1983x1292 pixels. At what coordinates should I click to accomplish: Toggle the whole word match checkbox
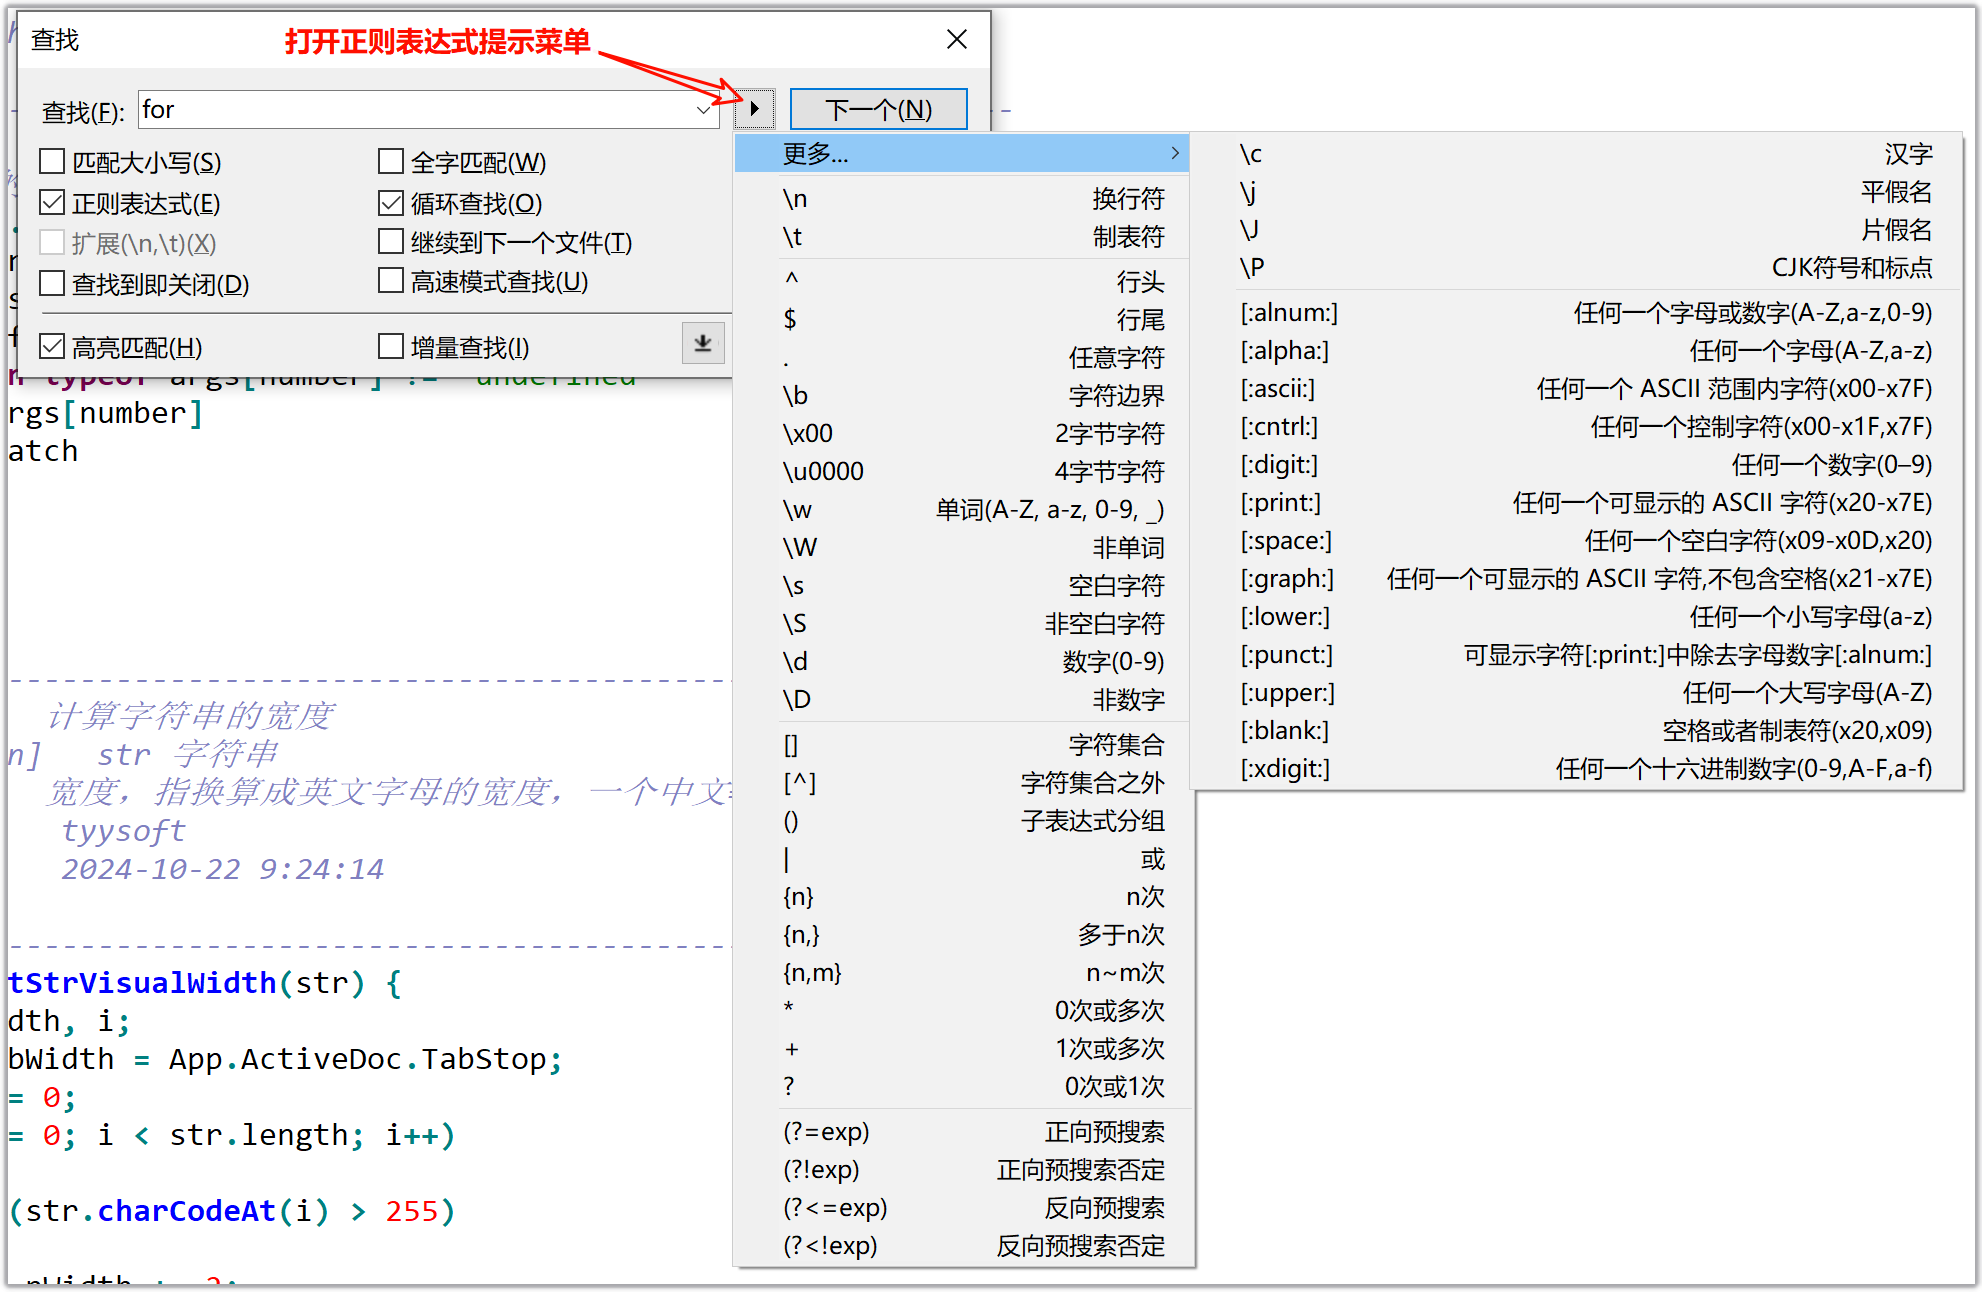tap(391, 162)
